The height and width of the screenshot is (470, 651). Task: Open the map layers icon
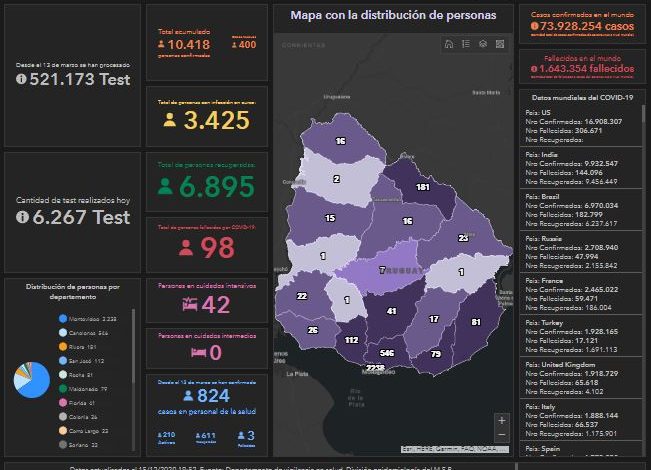coord(482,44)
